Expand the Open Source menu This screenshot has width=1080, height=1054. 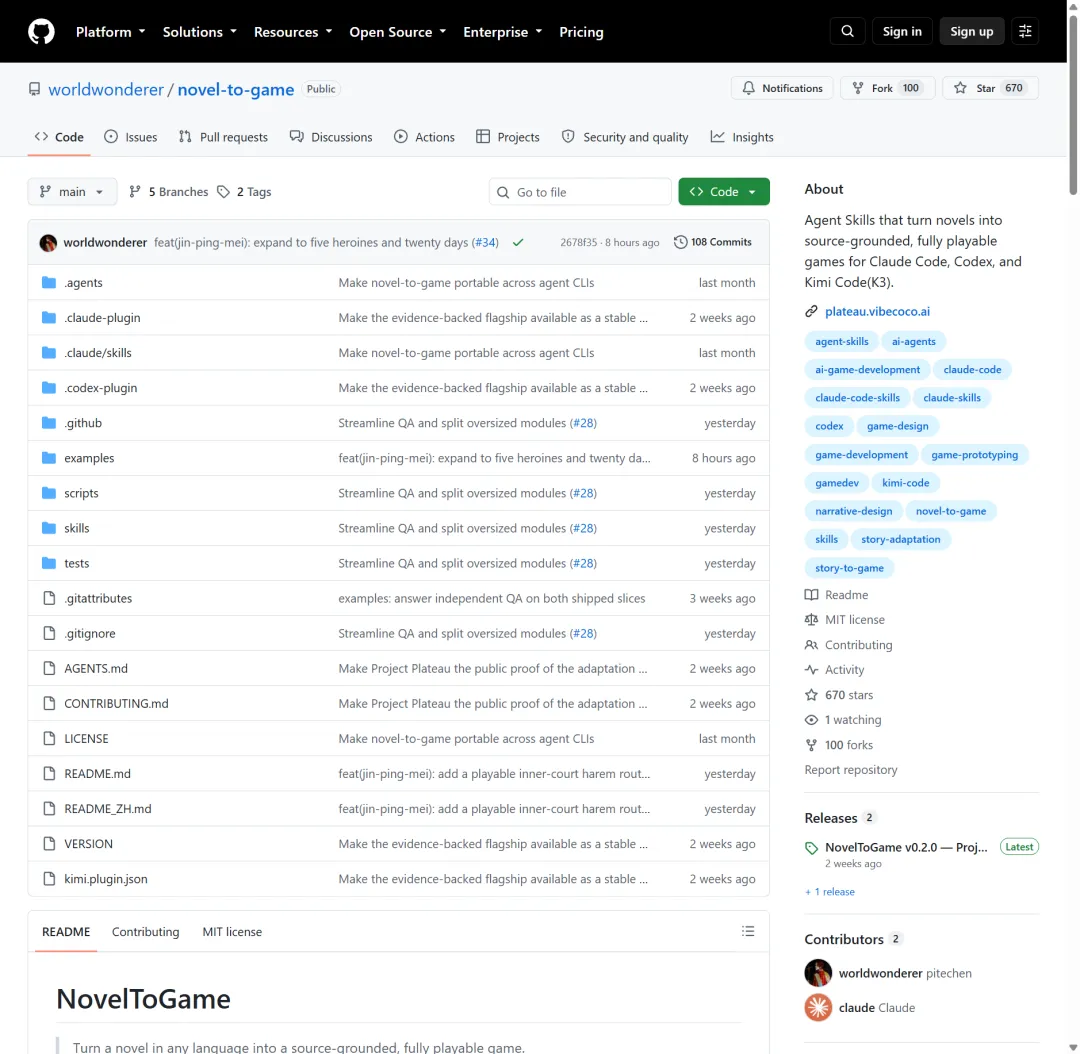click(397, 32)
